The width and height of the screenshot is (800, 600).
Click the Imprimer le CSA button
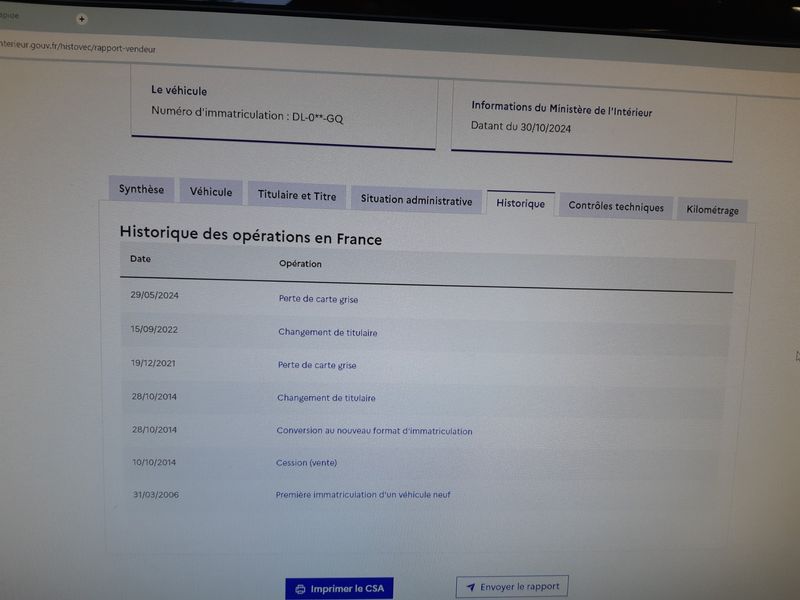point(339,588)
